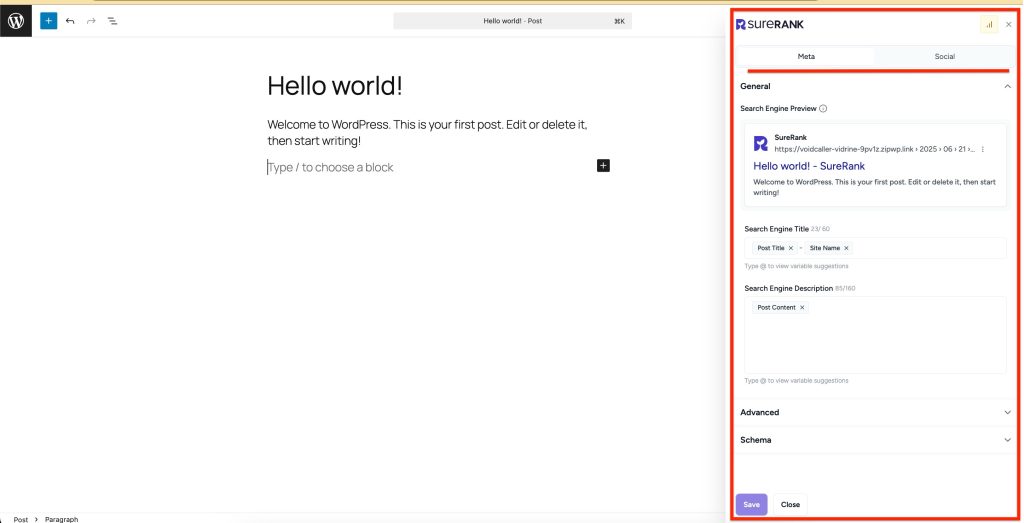Remove the Site Name variable tag
The height and width of the screenshot is (523, 1024).
[x=846, y=248]
